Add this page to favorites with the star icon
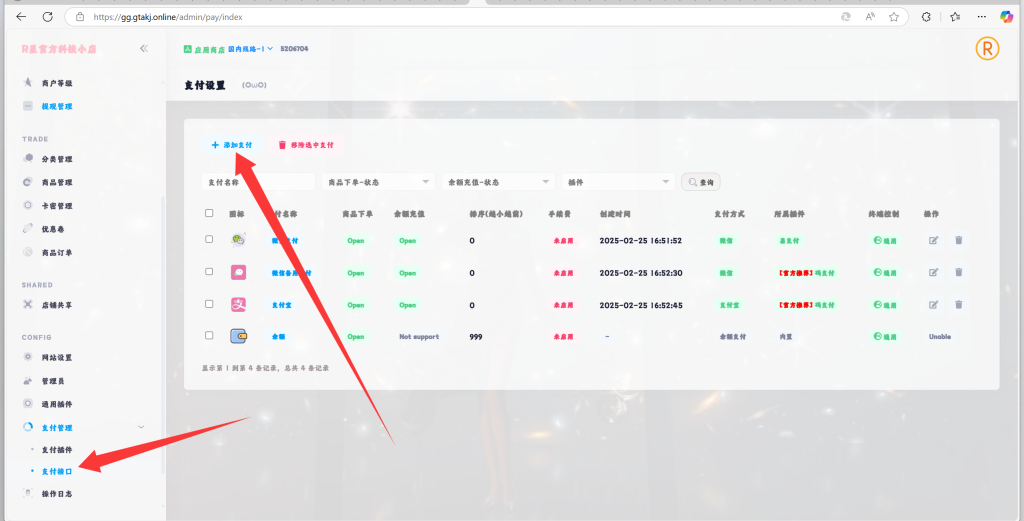 (x=893, y=17)
